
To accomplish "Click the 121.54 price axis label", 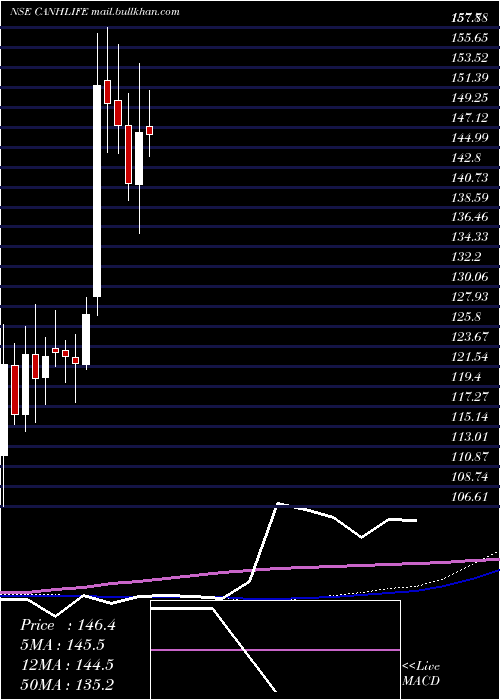I will [x=469, y=357].
